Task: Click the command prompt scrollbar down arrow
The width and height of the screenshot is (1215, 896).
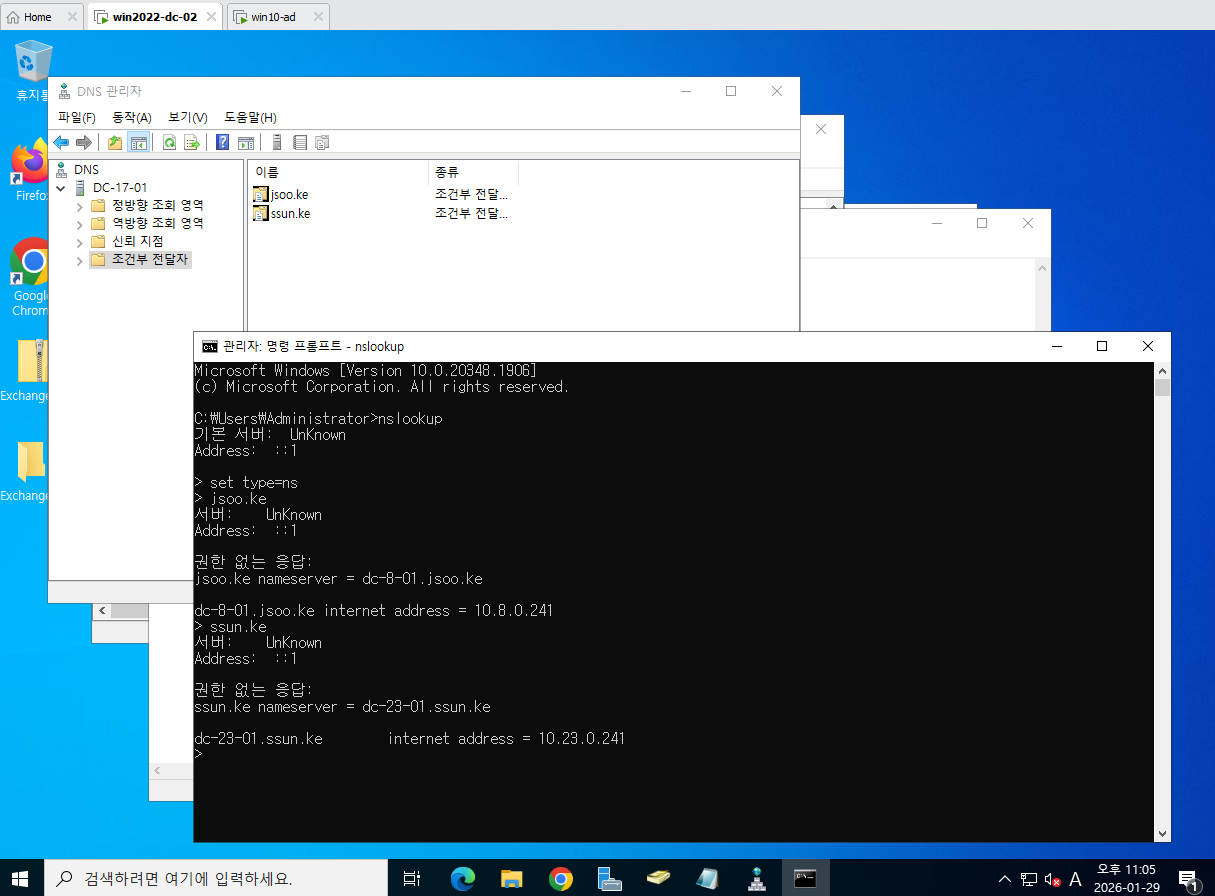Action: coord(1161,833)
